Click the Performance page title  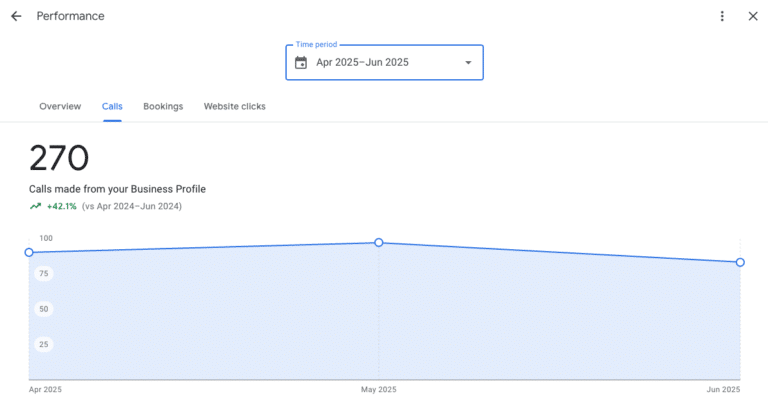click(x=71, y=16)
